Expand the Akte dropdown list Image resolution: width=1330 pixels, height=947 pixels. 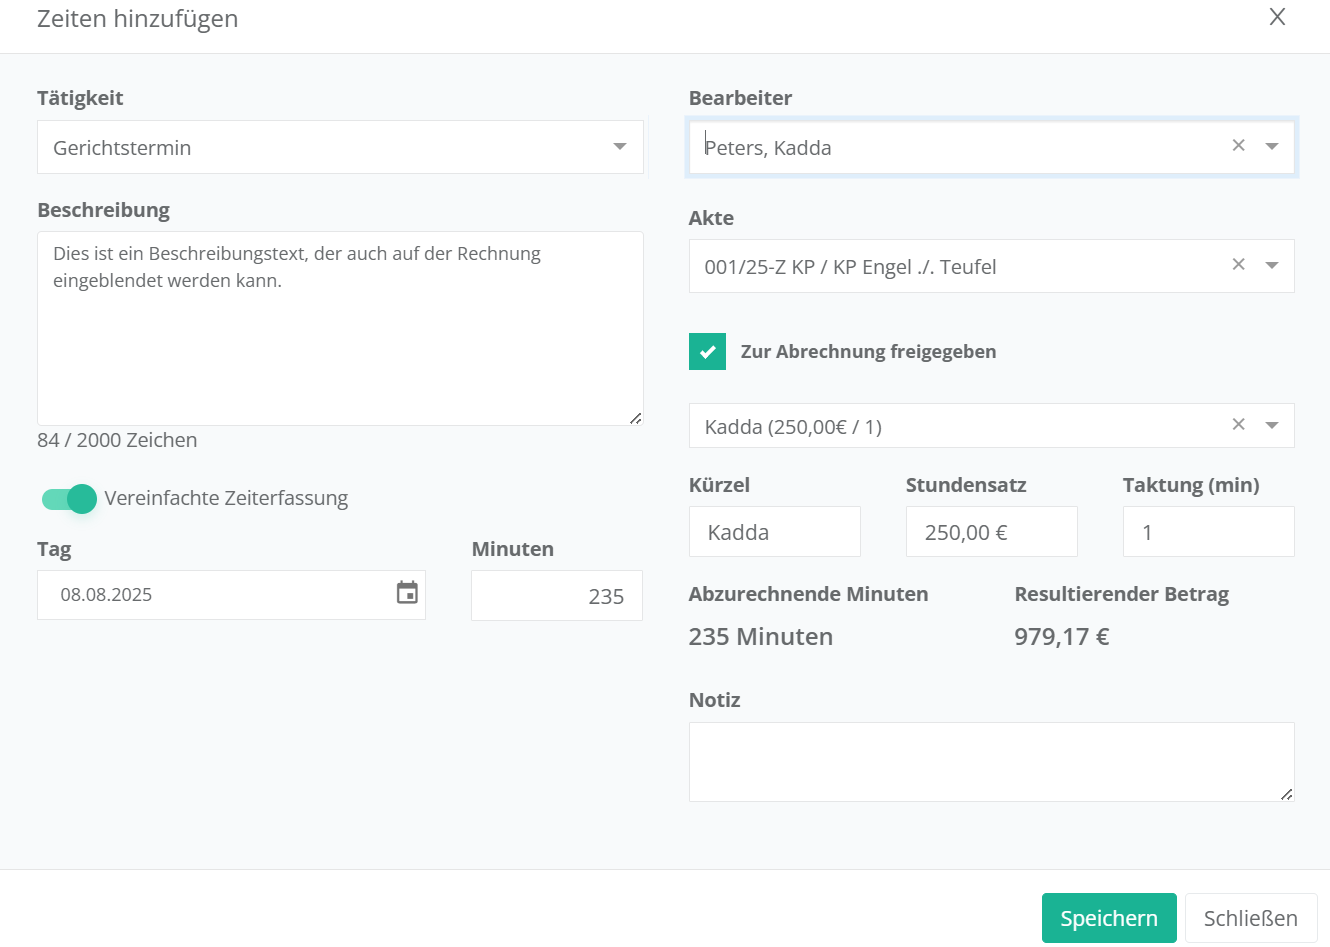(x=1272, y=266)
